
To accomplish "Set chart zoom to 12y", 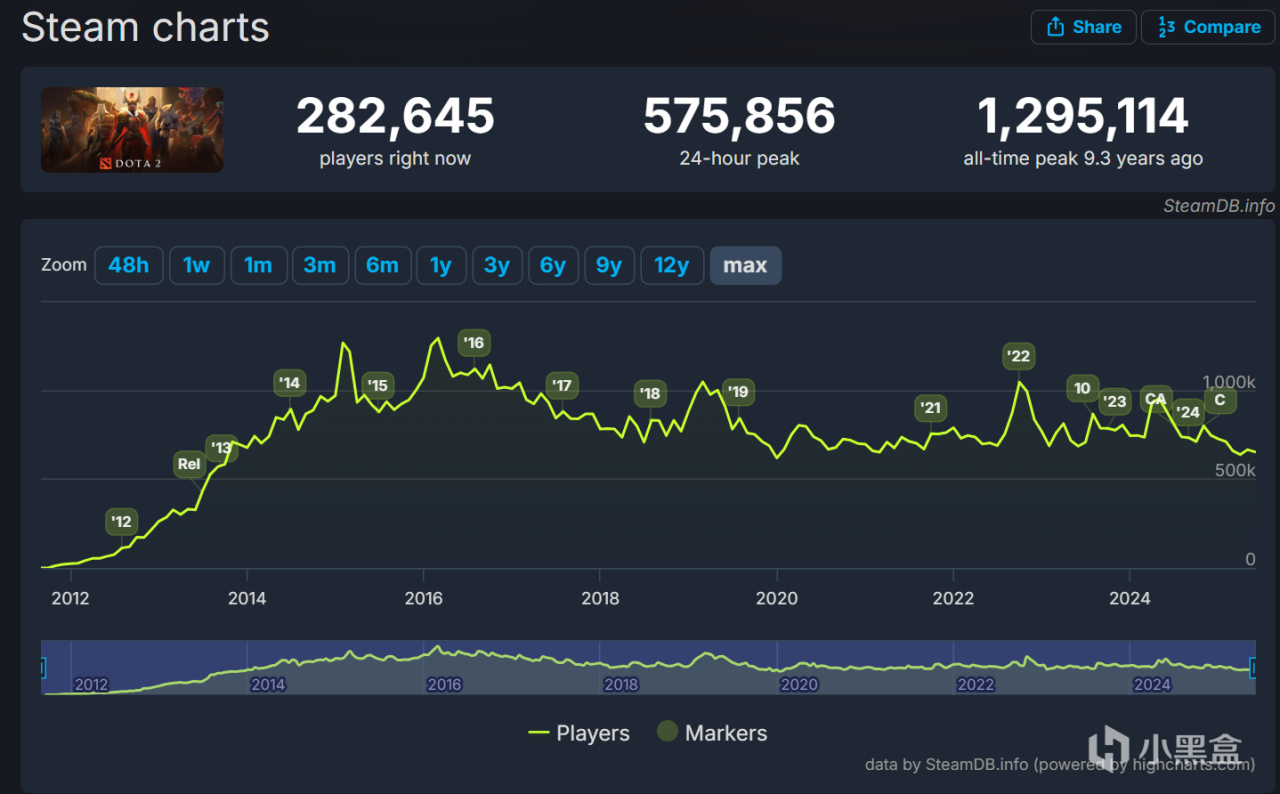I will (672, 266).
